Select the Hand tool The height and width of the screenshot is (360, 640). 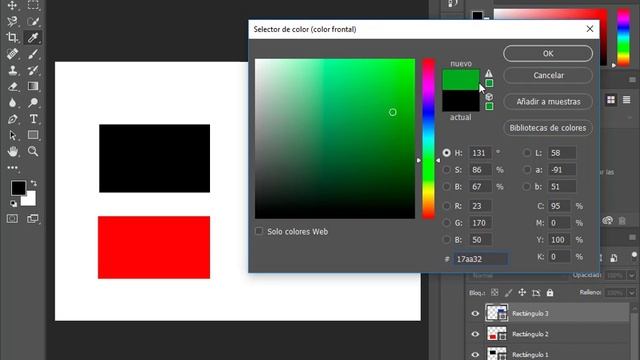coord(12,151)
